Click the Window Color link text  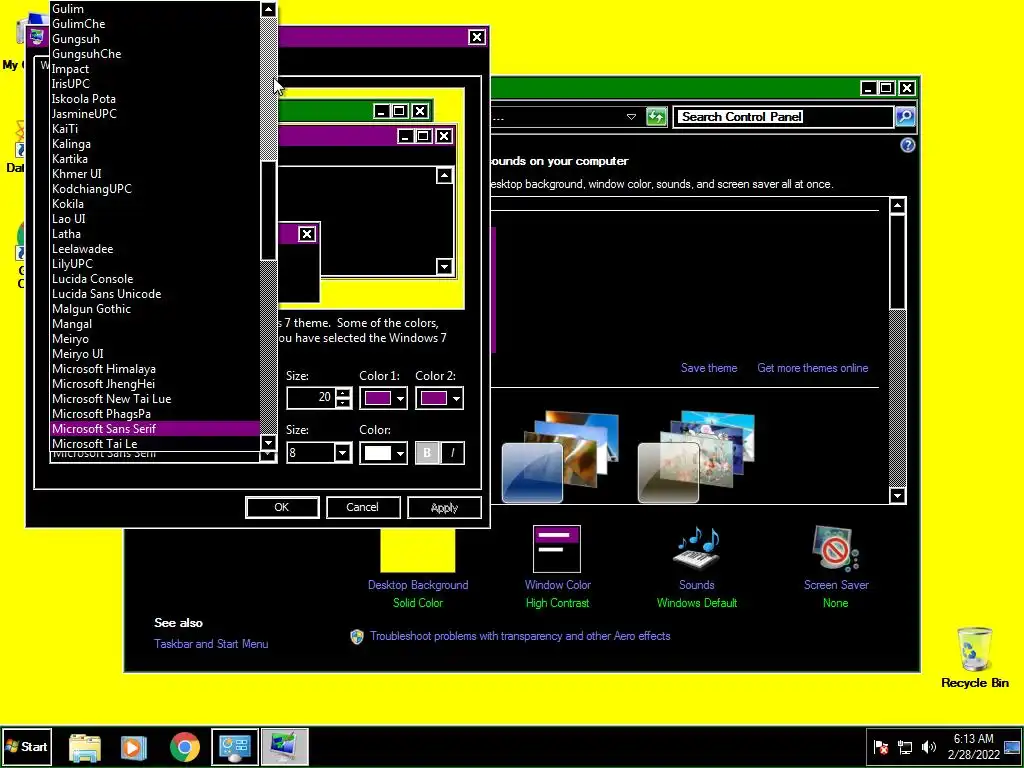point(558,585)
